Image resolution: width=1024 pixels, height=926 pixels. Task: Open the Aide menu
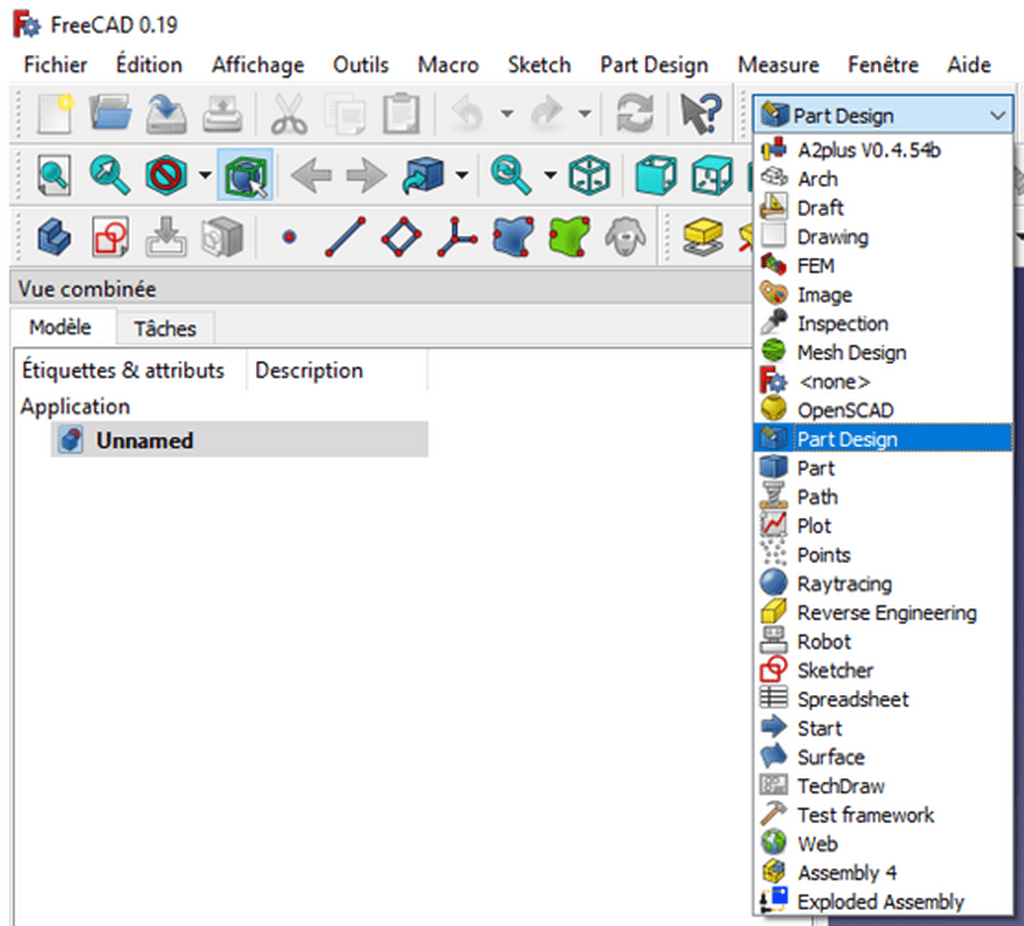point(969,65)
